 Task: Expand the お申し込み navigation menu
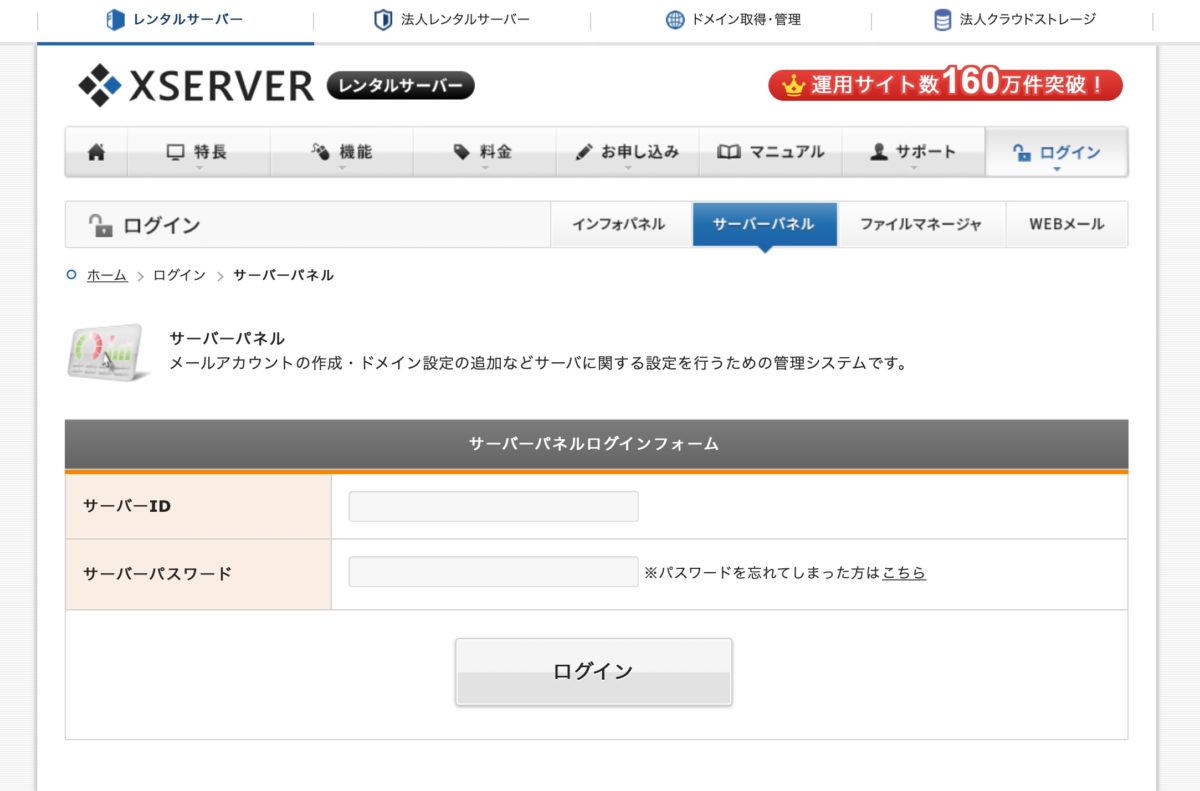click(627, 152)
